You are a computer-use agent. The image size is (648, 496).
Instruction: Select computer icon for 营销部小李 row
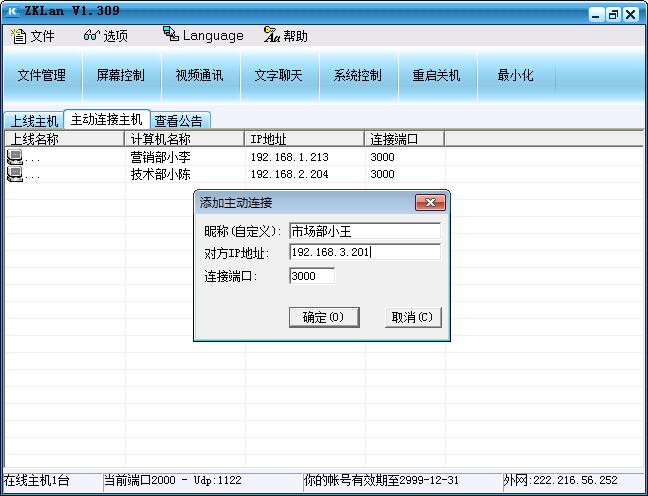[14, 157]
